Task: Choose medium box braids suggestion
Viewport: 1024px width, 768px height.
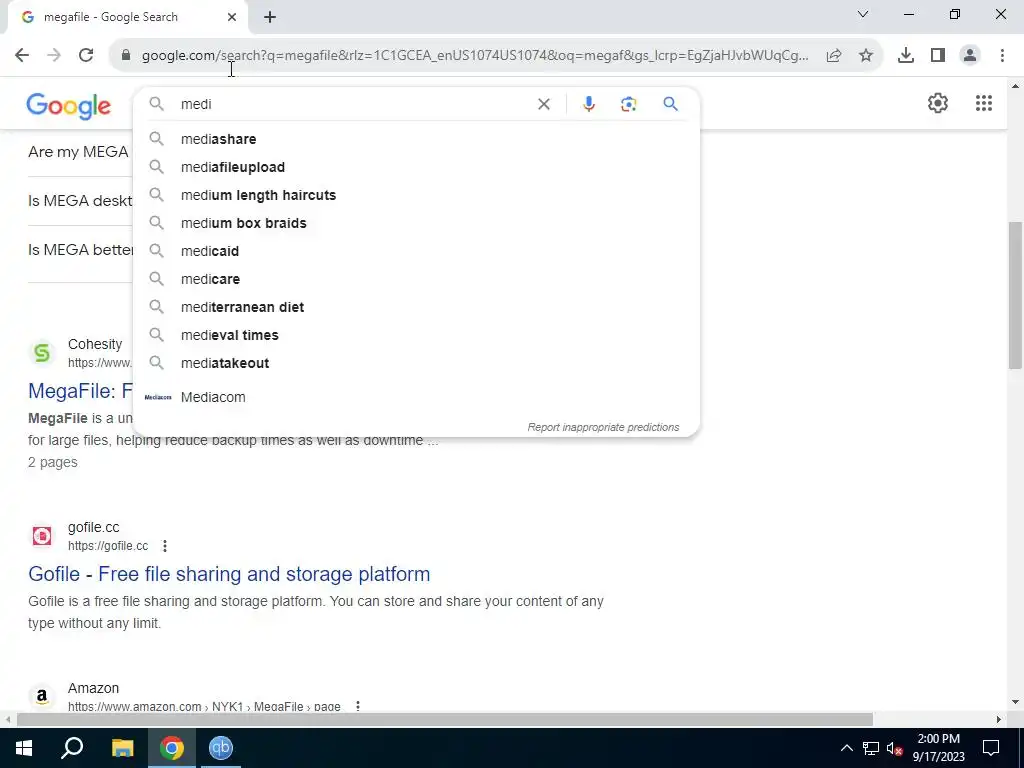Action: (417, 223)
